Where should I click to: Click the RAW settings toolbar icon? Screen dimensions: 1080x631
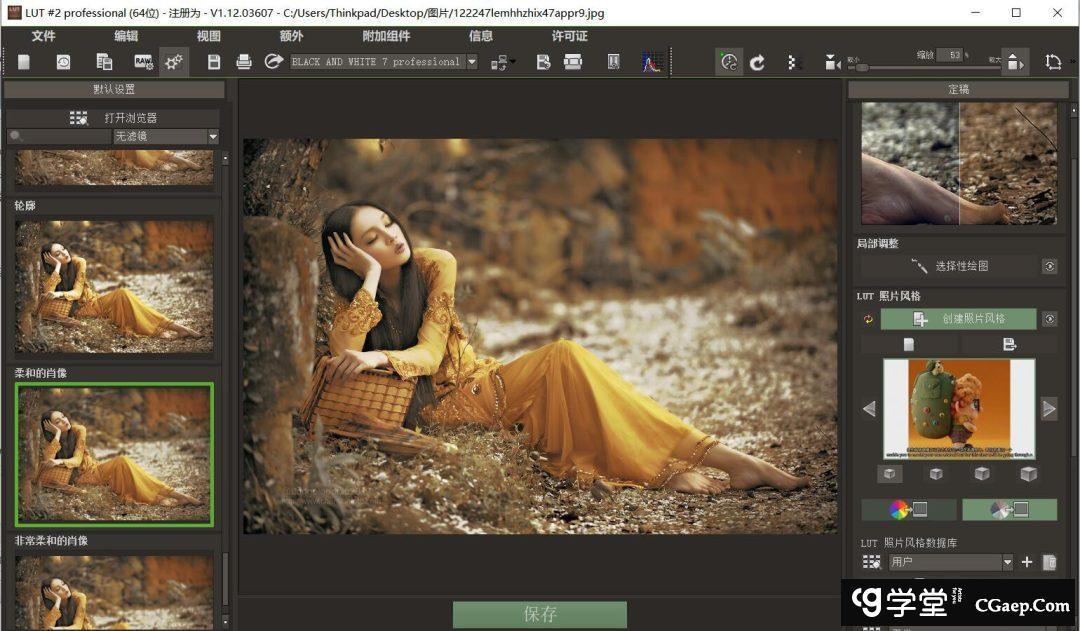(143, 62)
